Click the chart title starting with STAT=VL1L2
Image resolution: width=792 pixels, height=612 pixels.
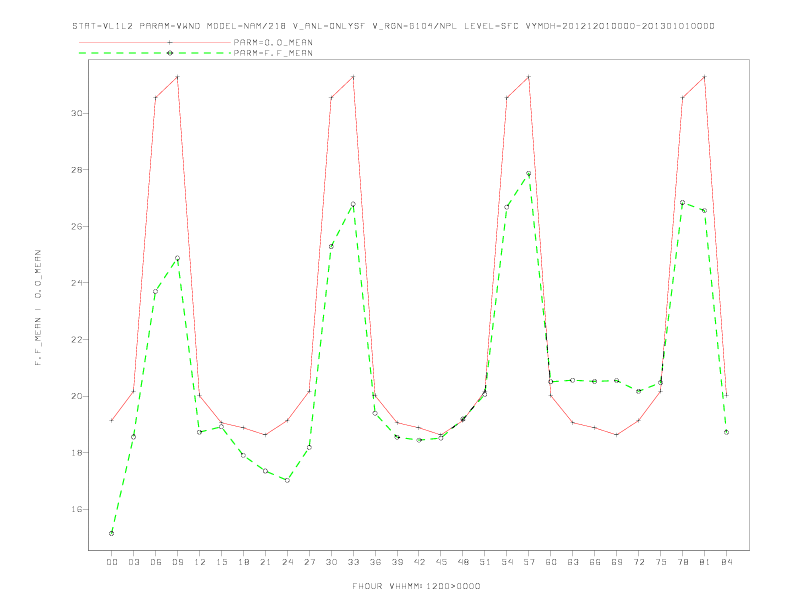(x=393, y=26)
